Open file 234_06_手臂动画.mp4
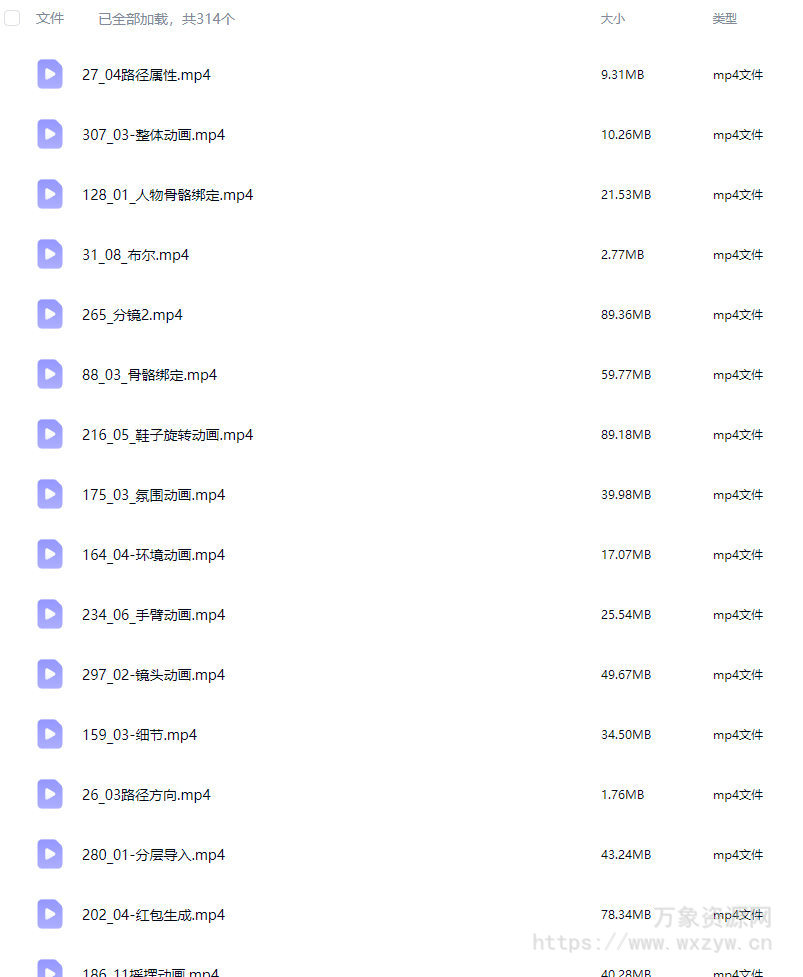 pos(153,614)
